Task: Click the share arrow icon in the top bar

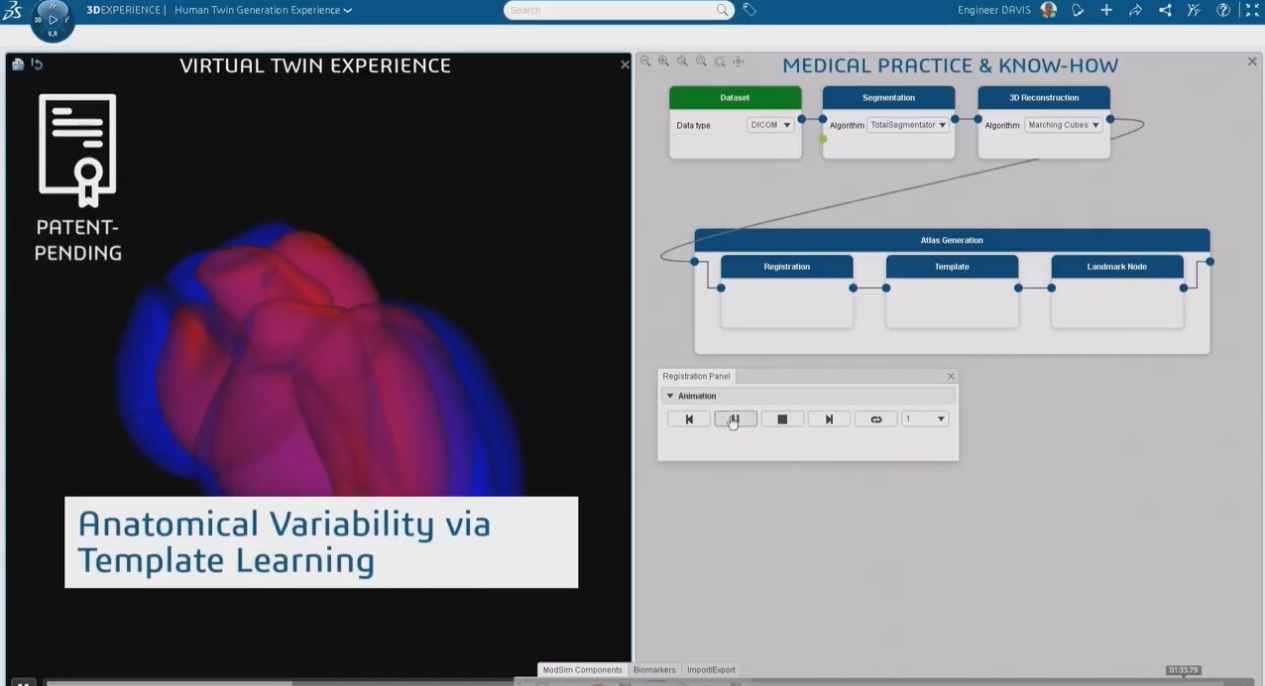Action: [1135, 10]
